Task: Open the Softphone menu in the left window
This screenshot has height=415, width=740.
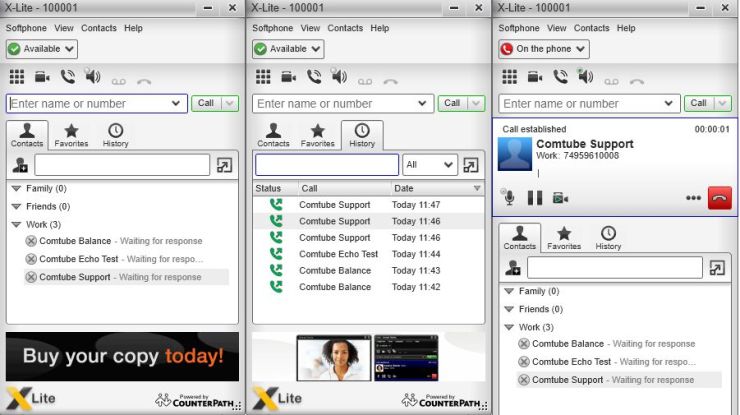Action: (x=26, y=28)
